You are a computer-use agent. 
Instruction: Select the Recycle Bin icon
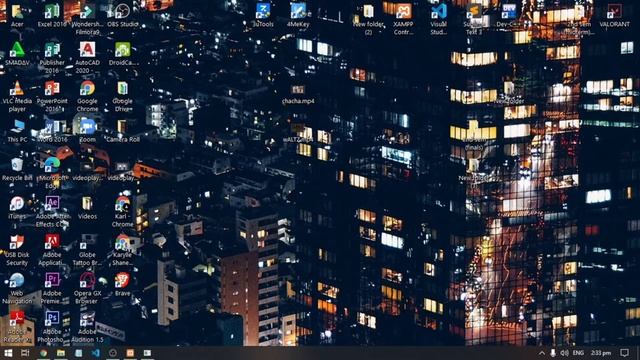coord(17,169)
